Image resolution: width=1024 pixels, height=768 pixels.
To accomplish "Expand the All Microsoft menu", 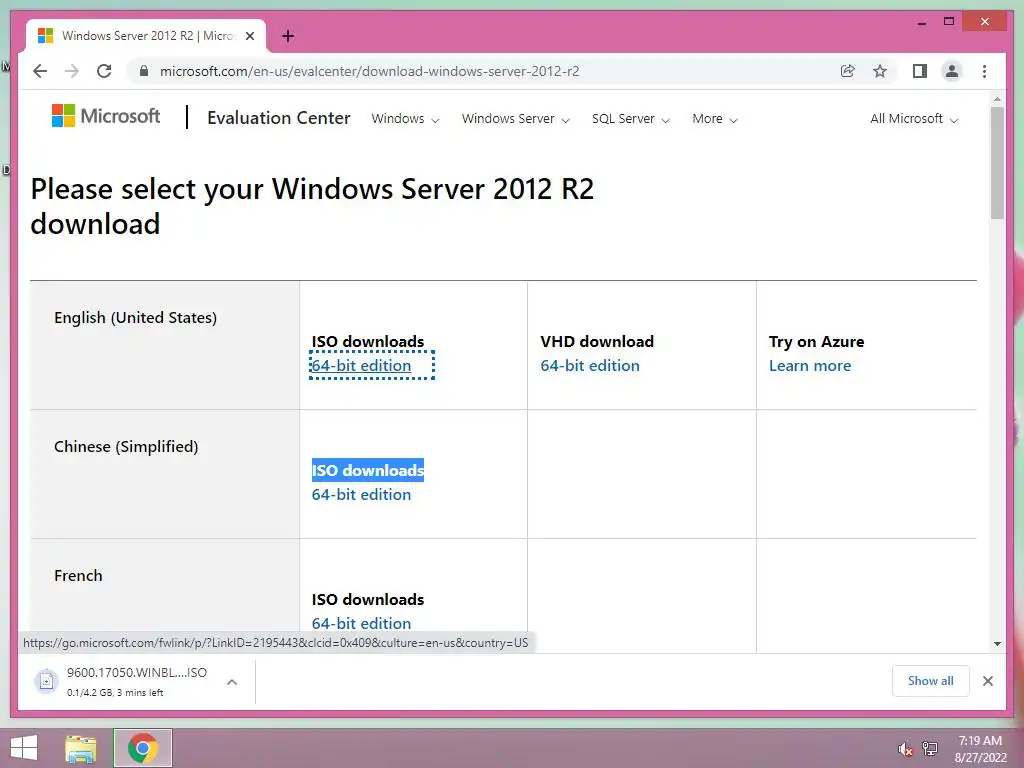I will (x=914, y=119).
